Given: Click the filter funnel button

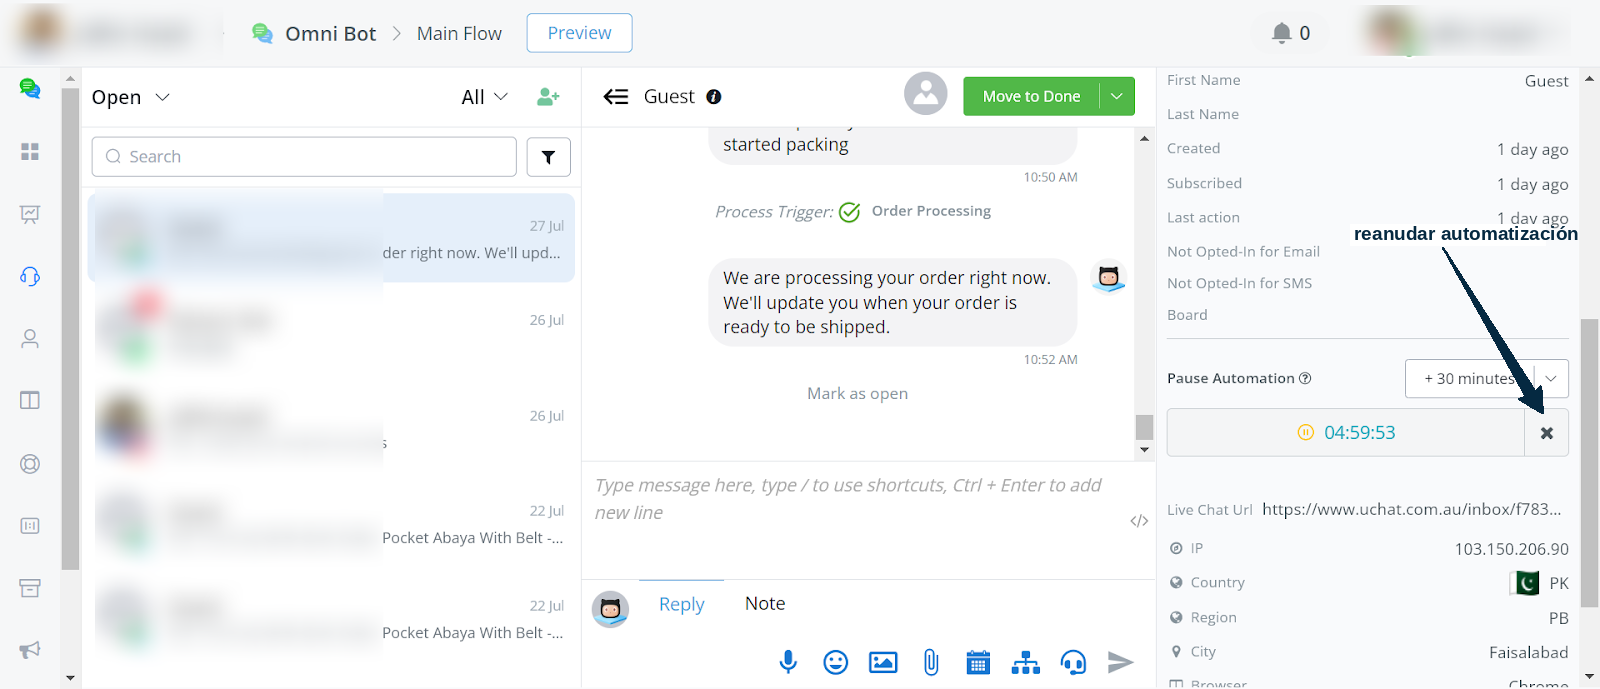Looking at the screenshot, I should [549, 157].
